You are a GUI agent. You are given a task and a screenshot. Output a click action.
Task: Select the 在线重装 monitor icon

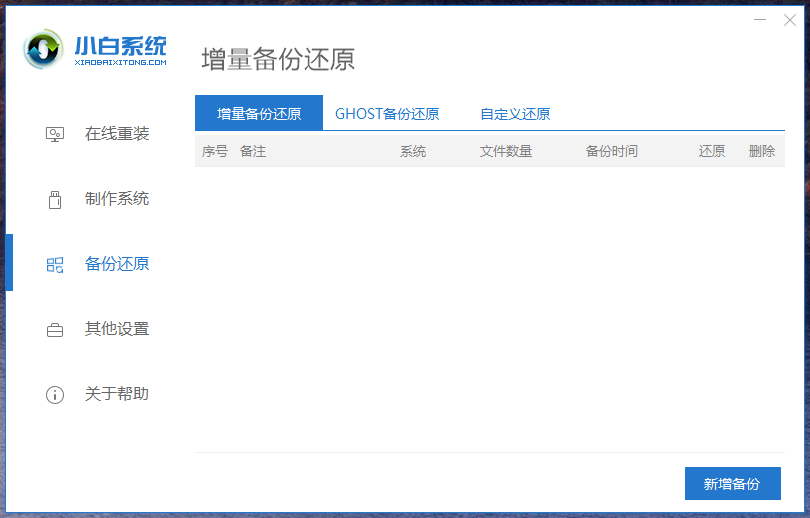[x=55, y=134]
